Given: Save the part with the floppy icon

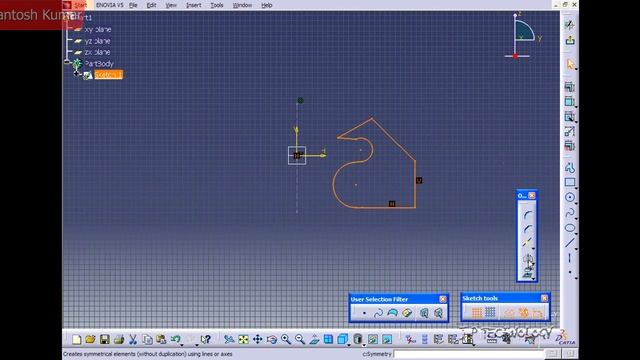Looking at the screenshot, I should (x=104, y=340).
